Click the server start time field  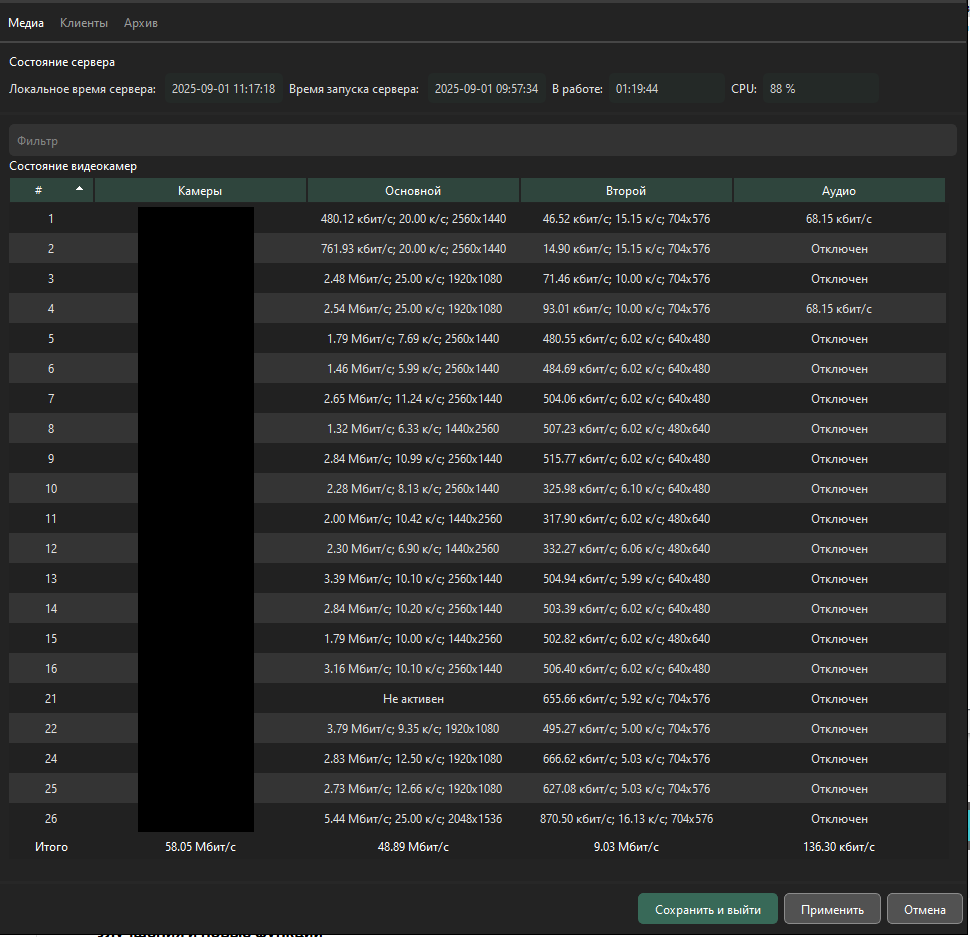[x=486, y=88]
